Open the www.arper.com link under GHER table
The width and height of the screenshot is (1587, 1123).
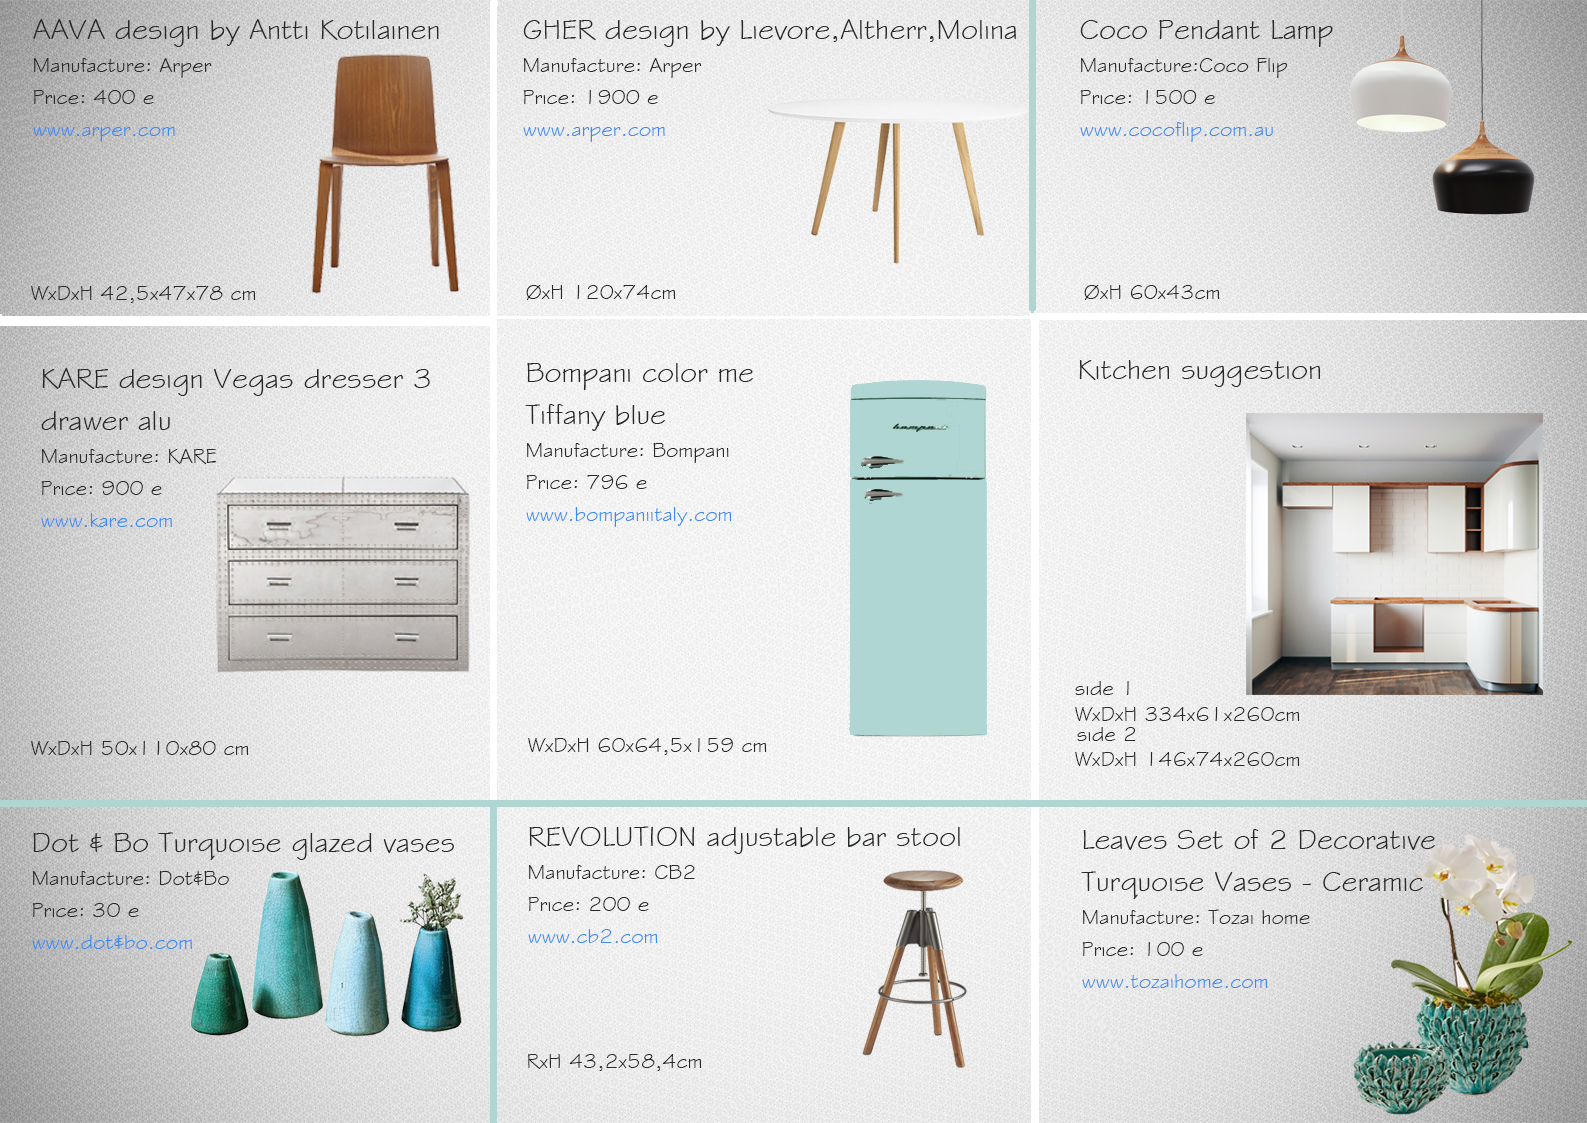(x=594, y=130)
